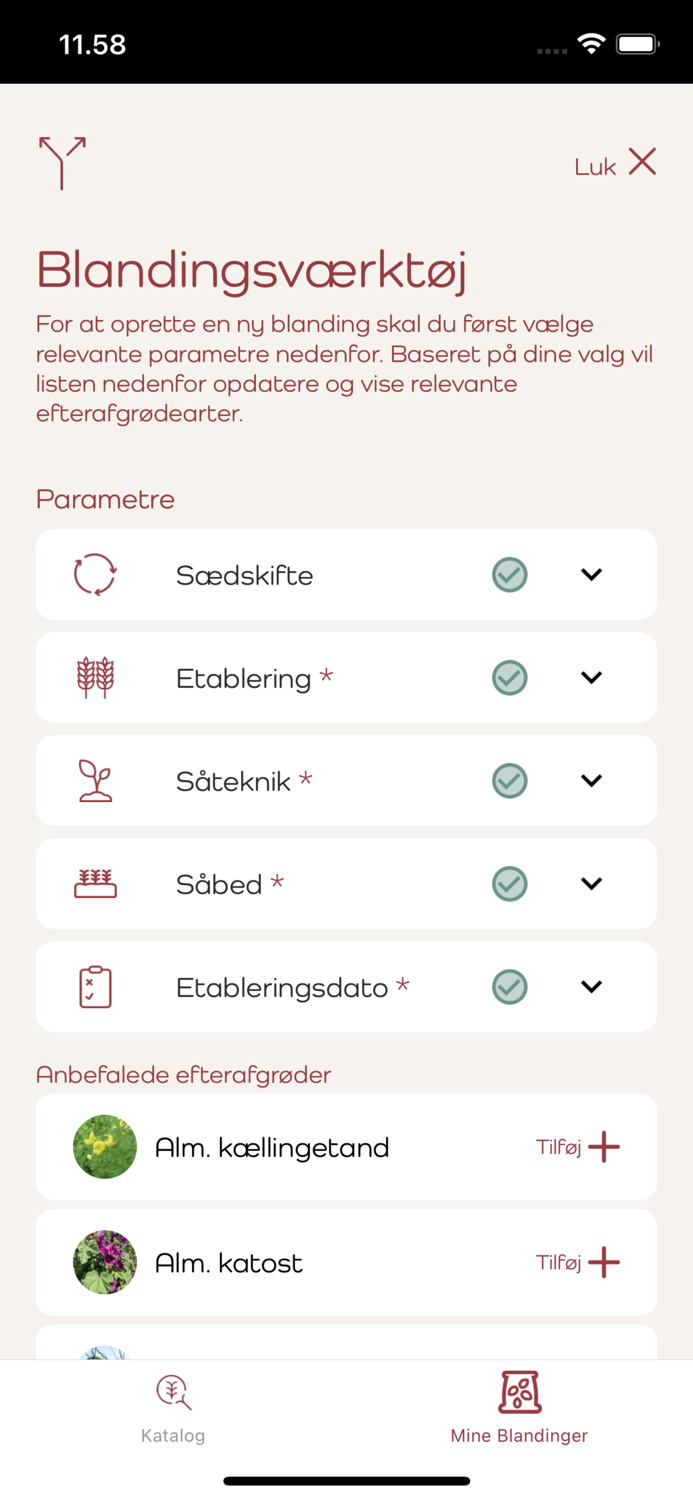Viewport: 693px width, 1500px height.
Task: Open the Katalog magnifier icon
Action: 173,1391
